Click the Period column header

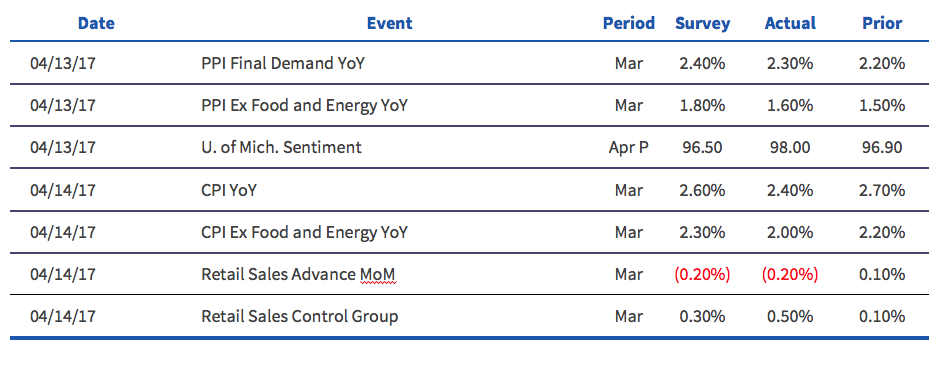[x=629, y=23]
